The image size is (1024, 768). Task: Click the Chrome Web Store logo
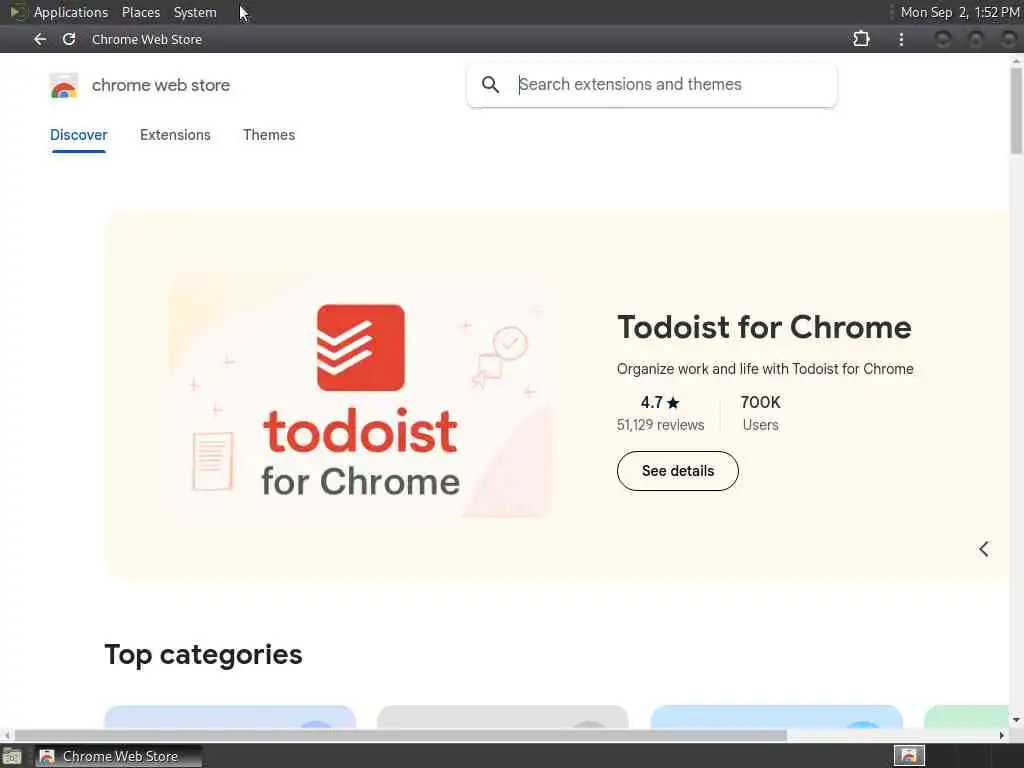[63, 86]
